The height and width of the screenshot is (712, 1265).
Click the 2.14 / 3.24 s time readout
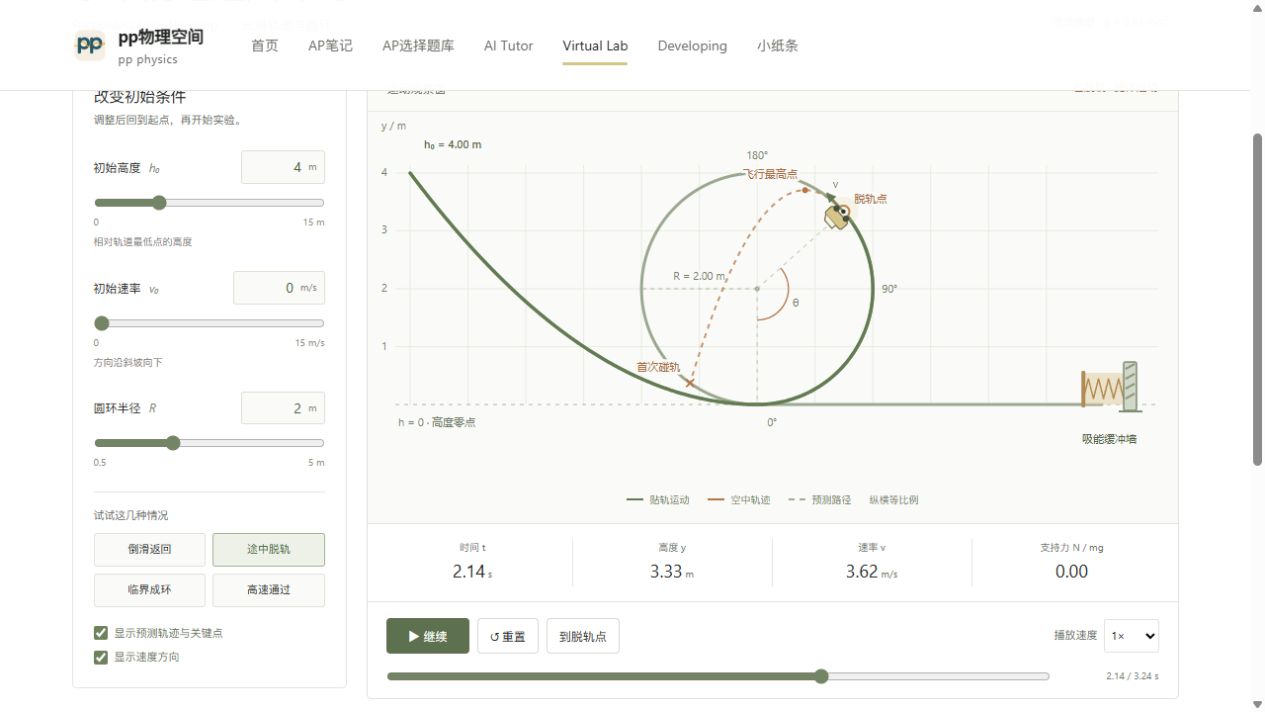click(1132, 677)
